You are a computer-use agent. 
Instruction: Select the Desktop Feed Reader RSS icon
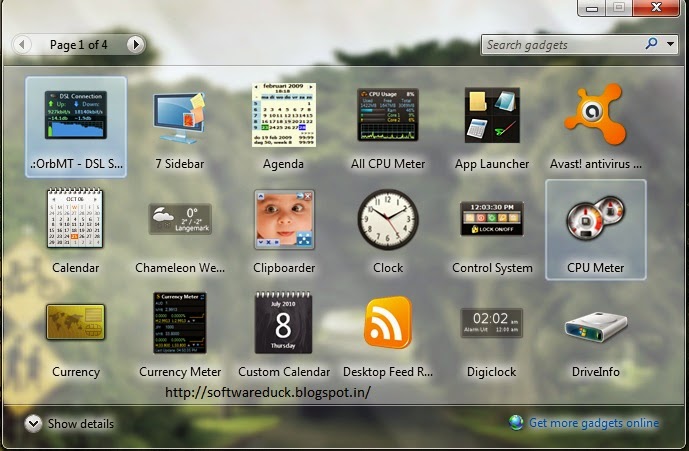(x=388, y=322)
